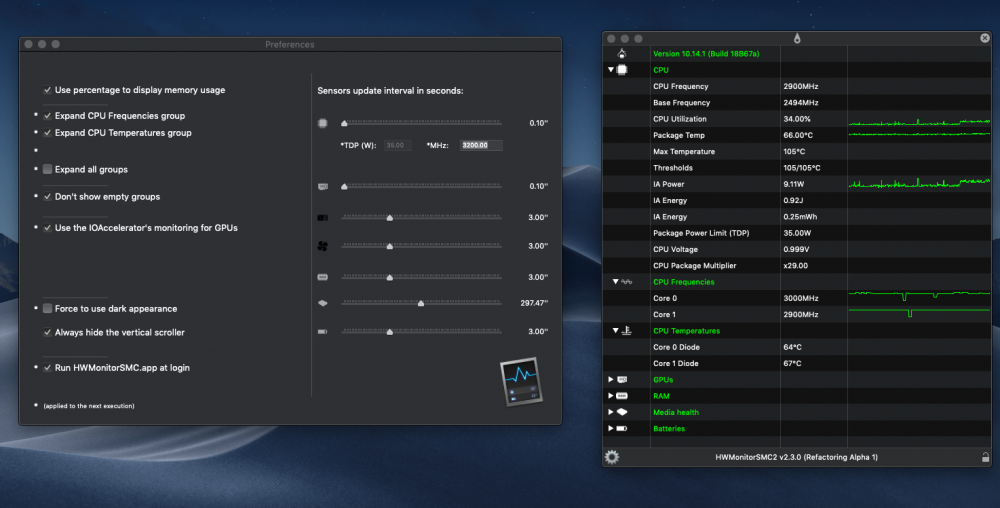
Task: Select the Package Temp row
Action: 797,135
